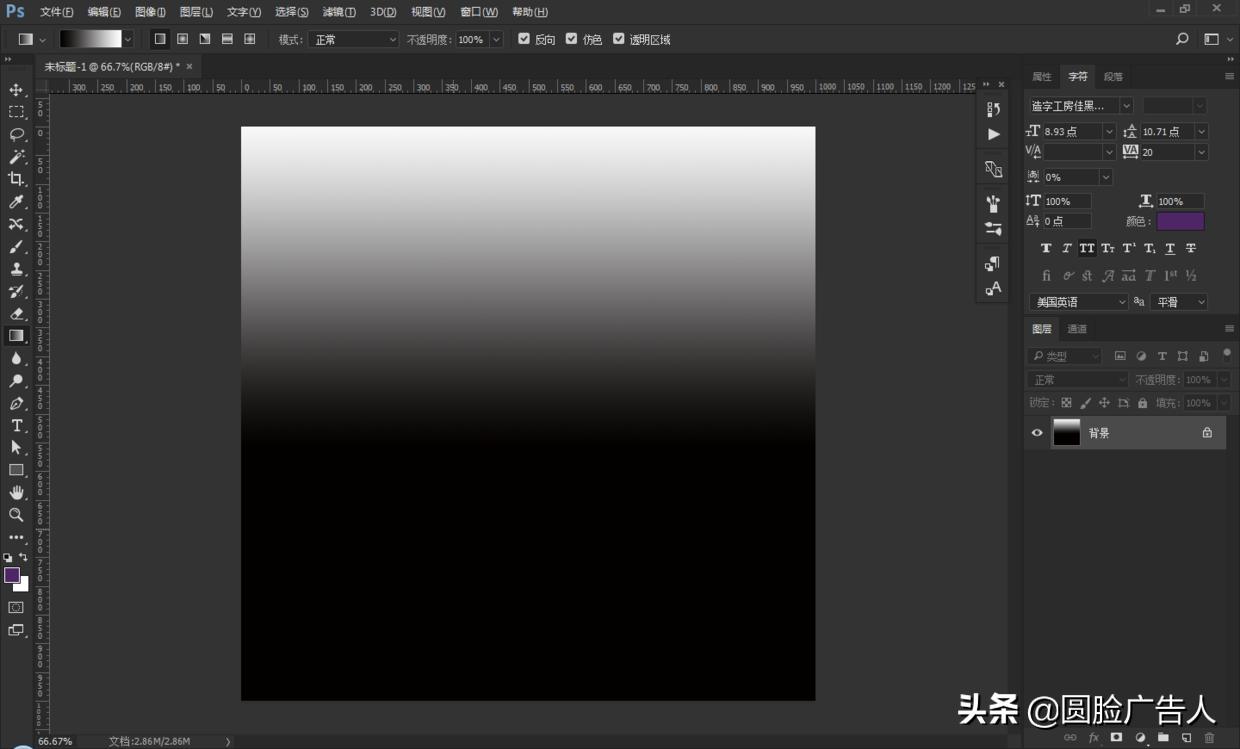Disable the 透明区域 transparency checkbox
Image resolution: width=1240 pixels, height=749 pixels.
coord(618,39)
